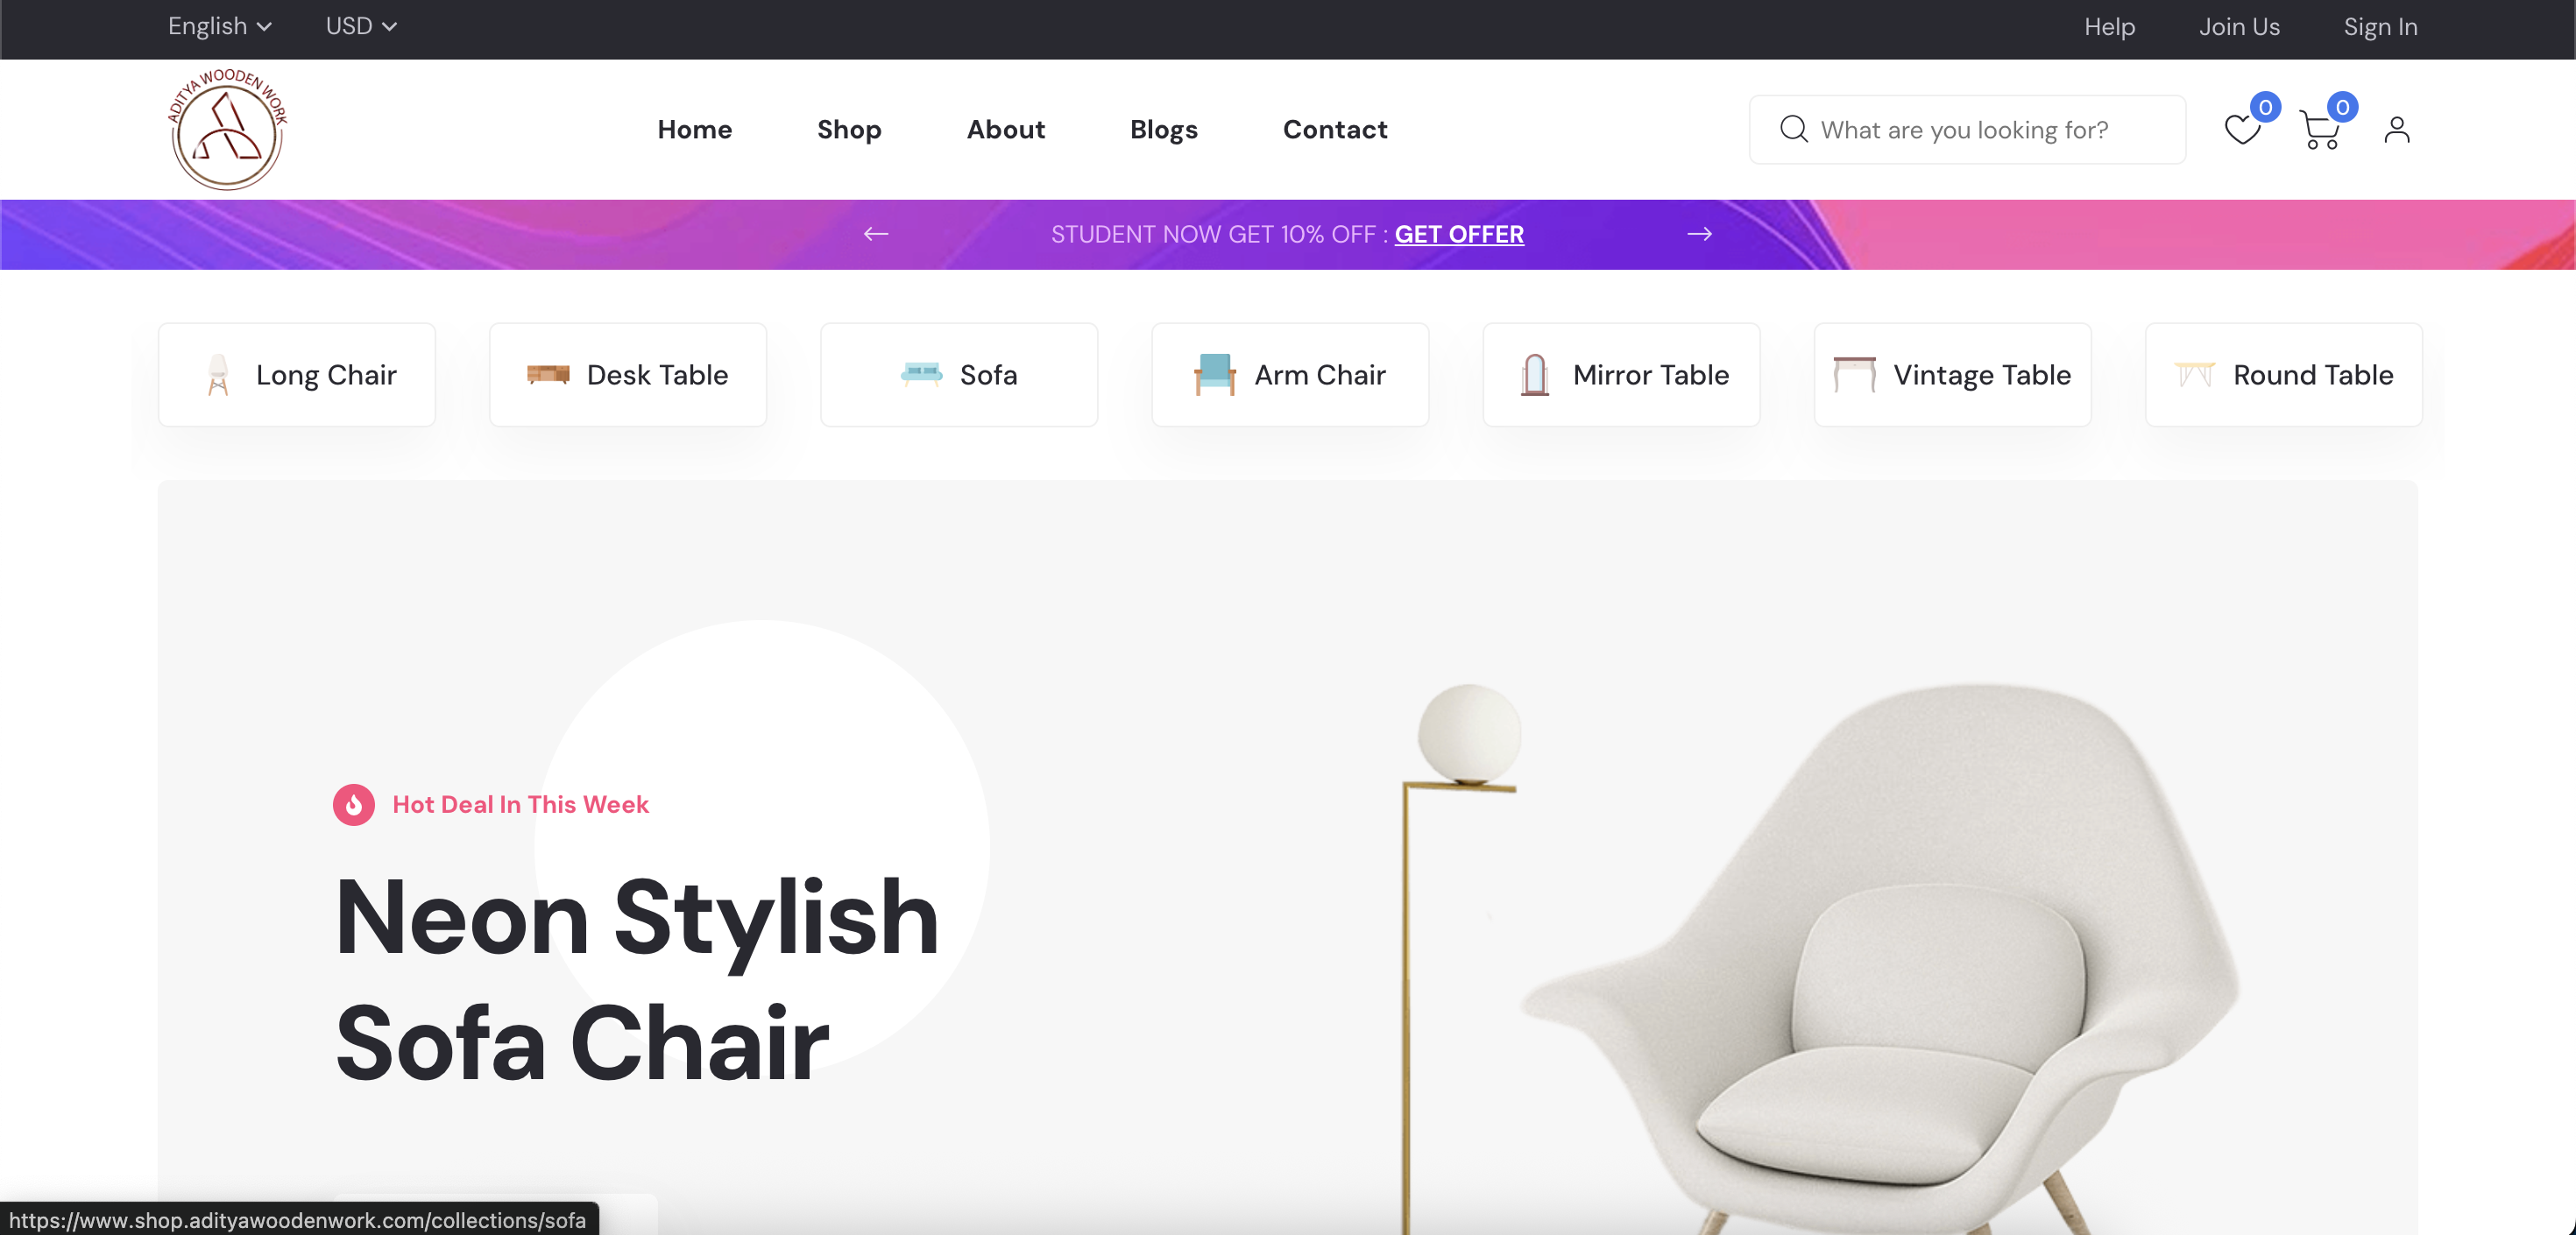The image size is (2576, 1235).
Task: Open the shopping cart icon
Action: pyautogui.click(x=2319, y=130)
